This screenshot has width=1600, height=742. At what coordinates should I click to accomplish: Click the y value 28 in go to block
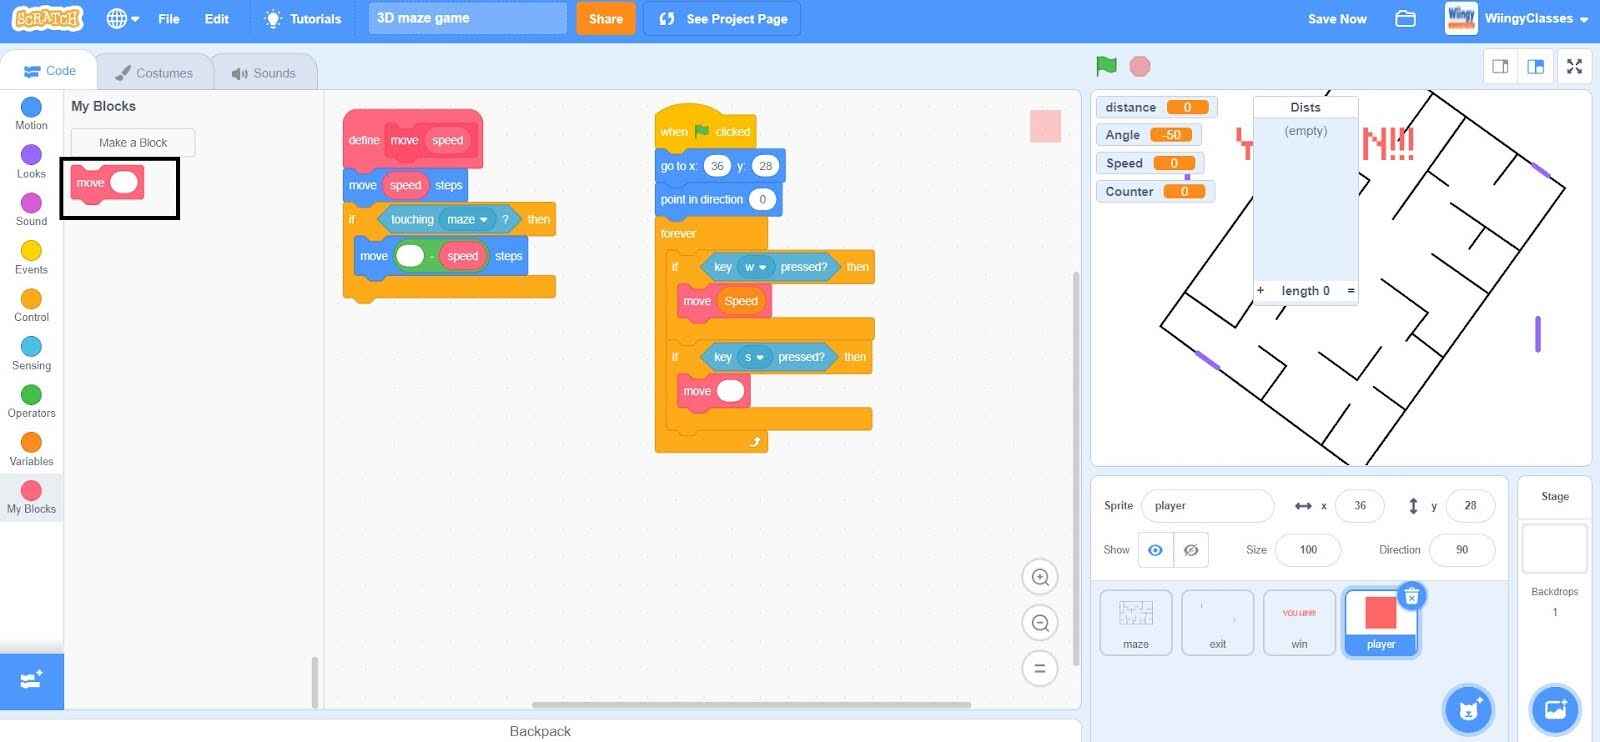click(x=765, y=166)
